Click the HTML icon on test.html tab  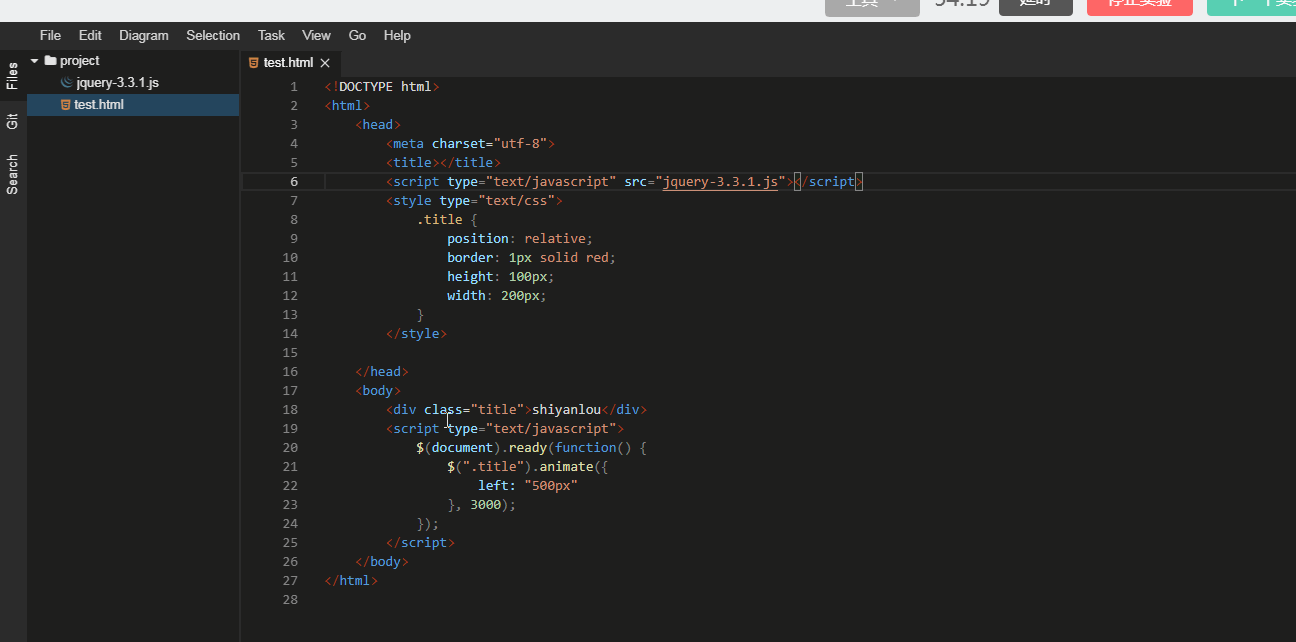click(254, 63)
